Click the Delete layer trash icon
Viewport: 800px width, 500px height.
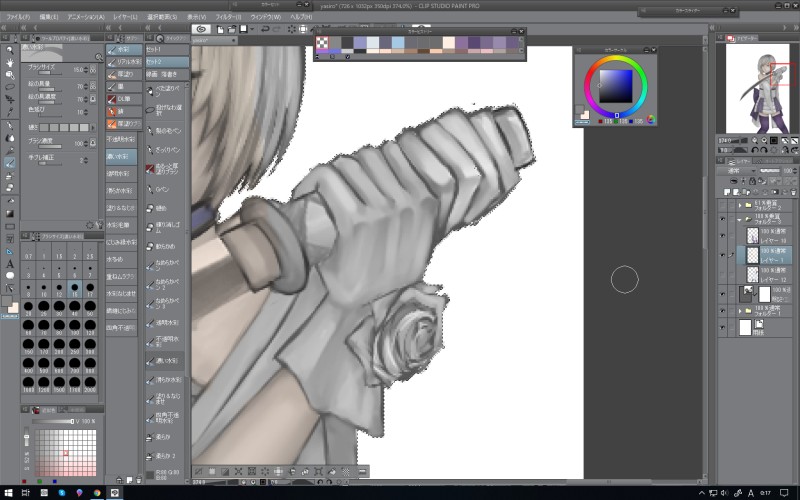tap(793, 192)
